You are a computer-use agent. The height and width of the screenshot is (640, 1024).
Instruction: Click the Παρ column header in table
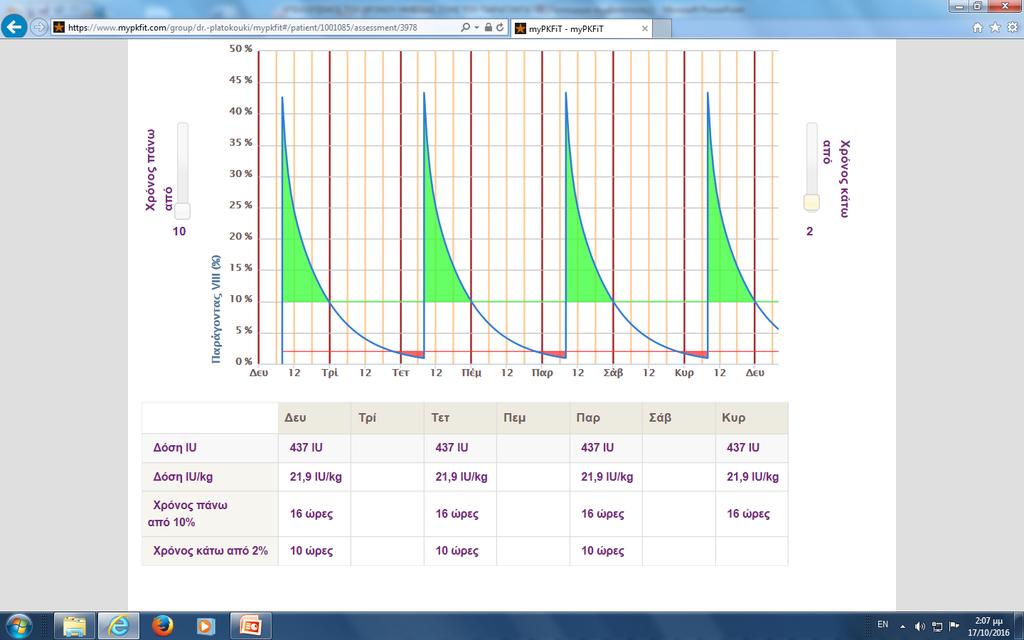[x=605, y=418]
